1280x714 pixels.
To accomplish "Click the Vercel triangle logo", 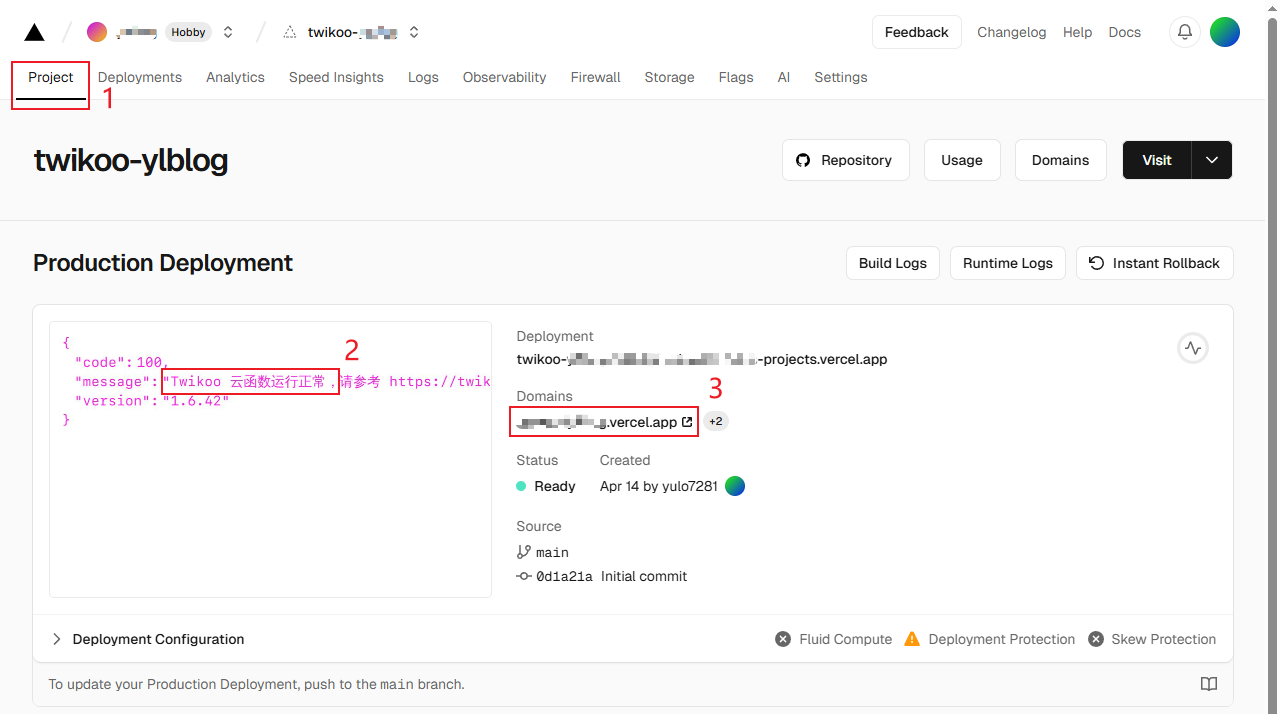I will [34, 32].
